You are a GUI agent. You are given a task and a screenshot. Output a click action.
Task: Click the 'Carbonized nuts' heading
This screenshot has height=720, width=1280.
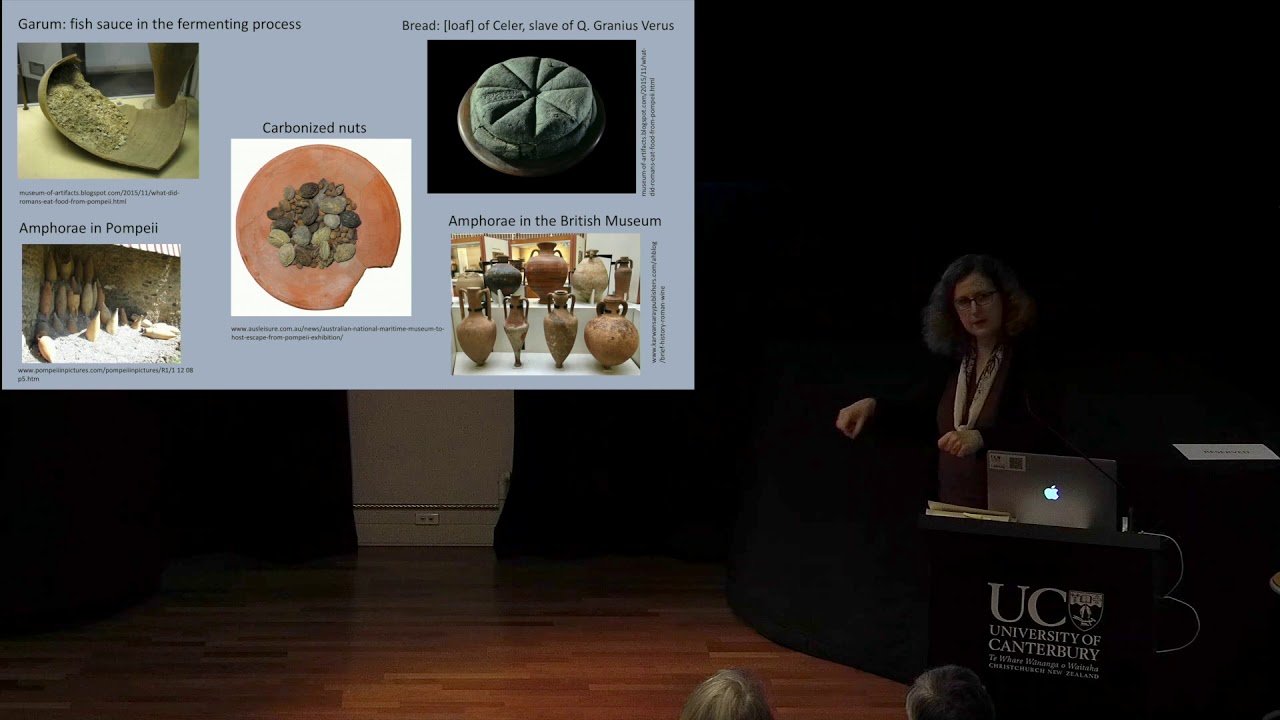pos(314,128)
